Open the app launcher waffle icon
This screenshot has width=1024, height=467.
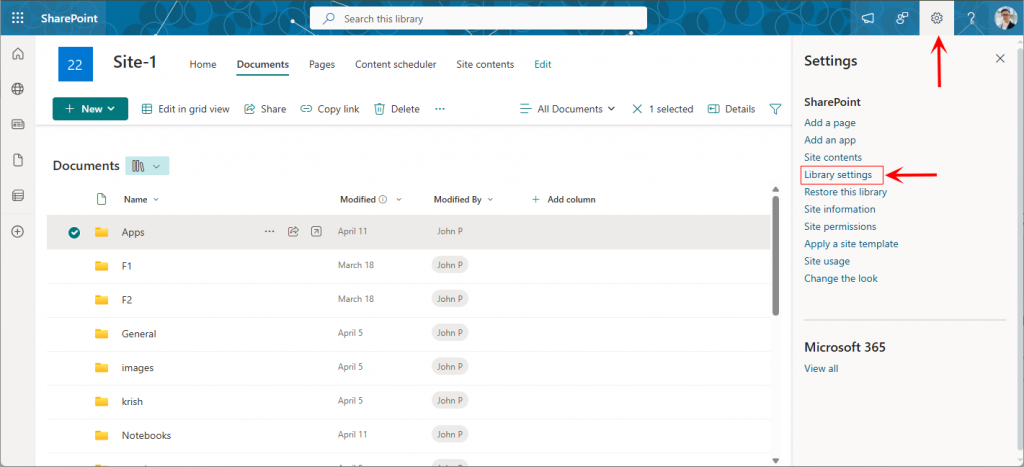pyautogui.click(x=18, y=18)
